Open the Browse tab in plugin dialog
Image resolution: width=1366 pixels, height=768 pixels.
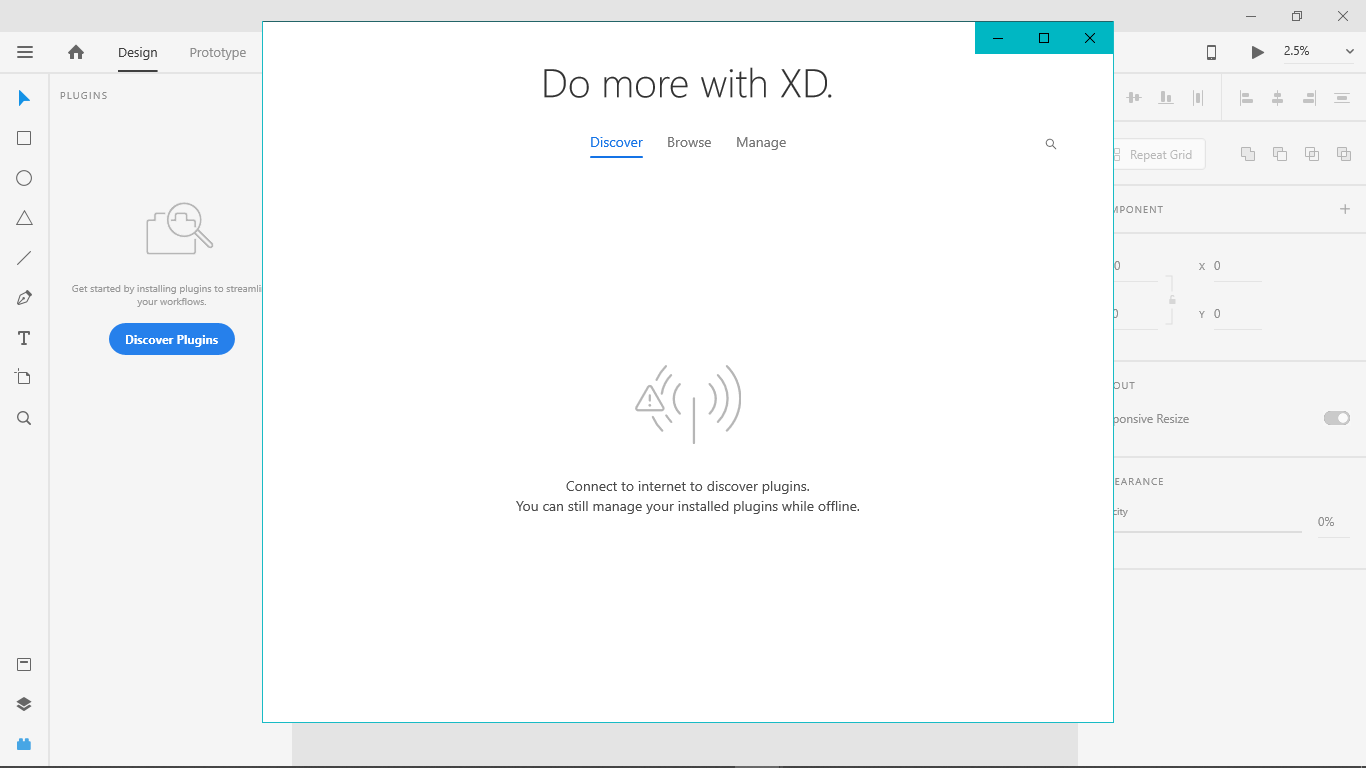pos(689,143)
